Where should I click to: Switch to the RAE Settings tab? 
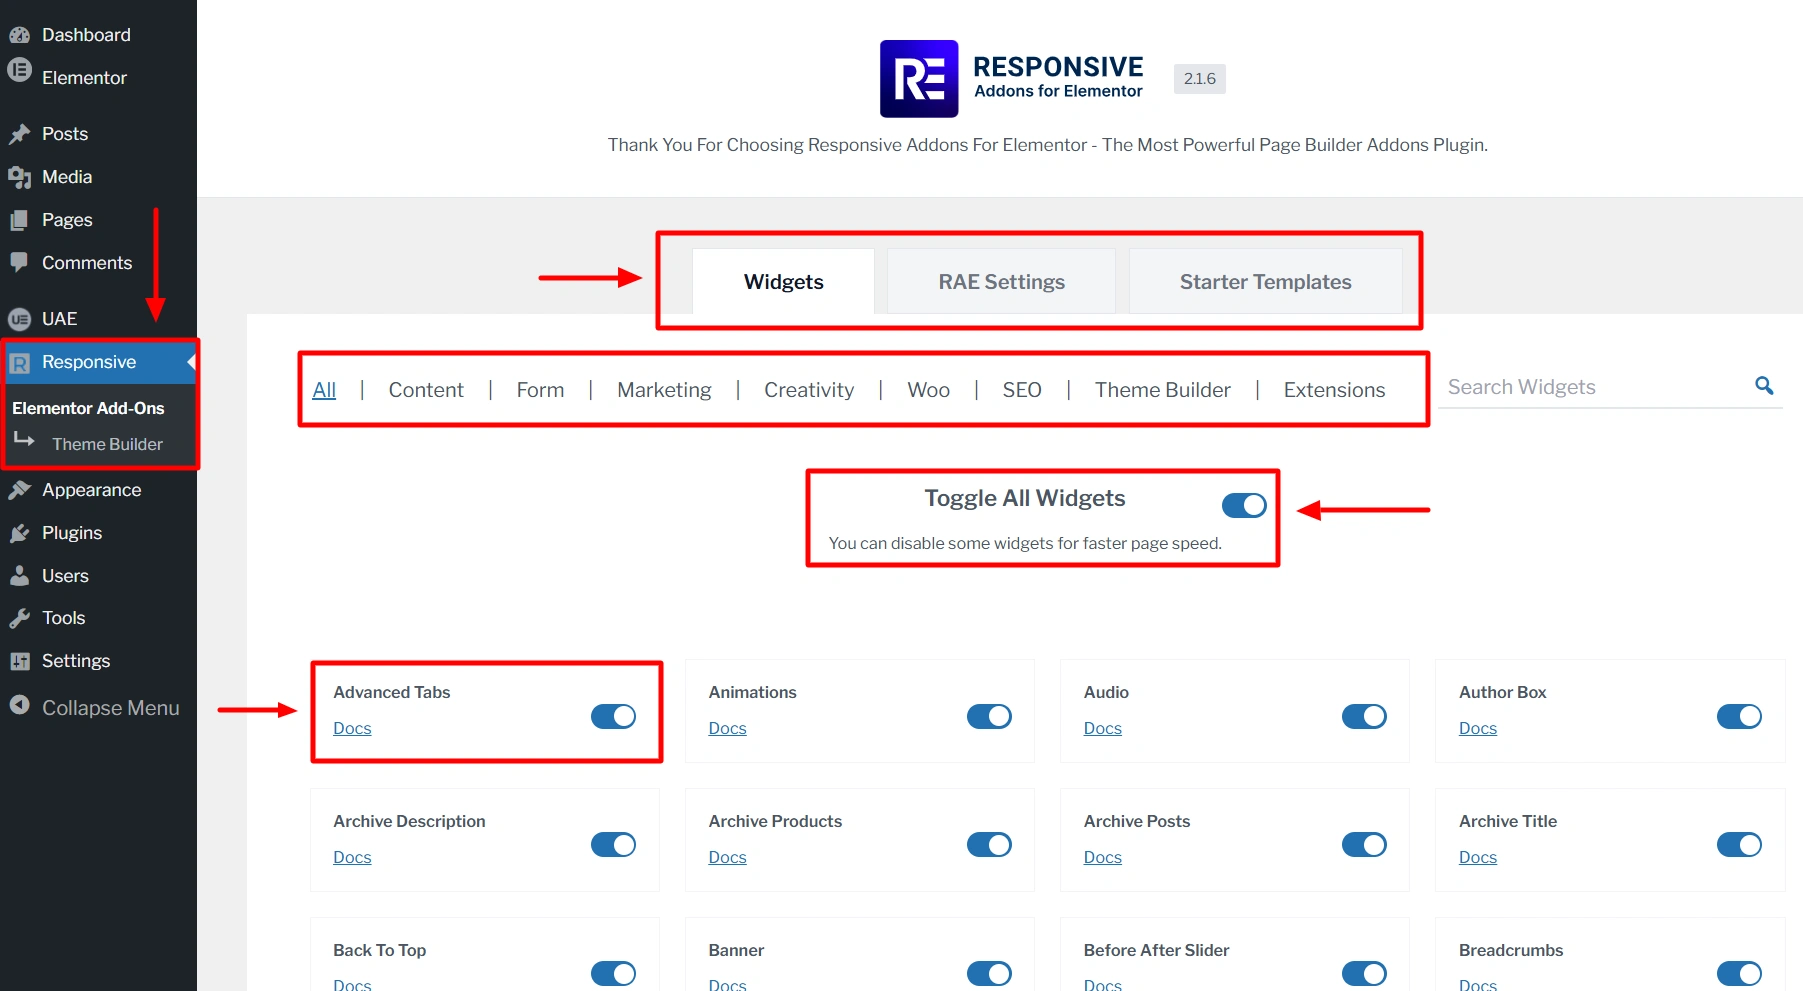[x=1001, y=281]
